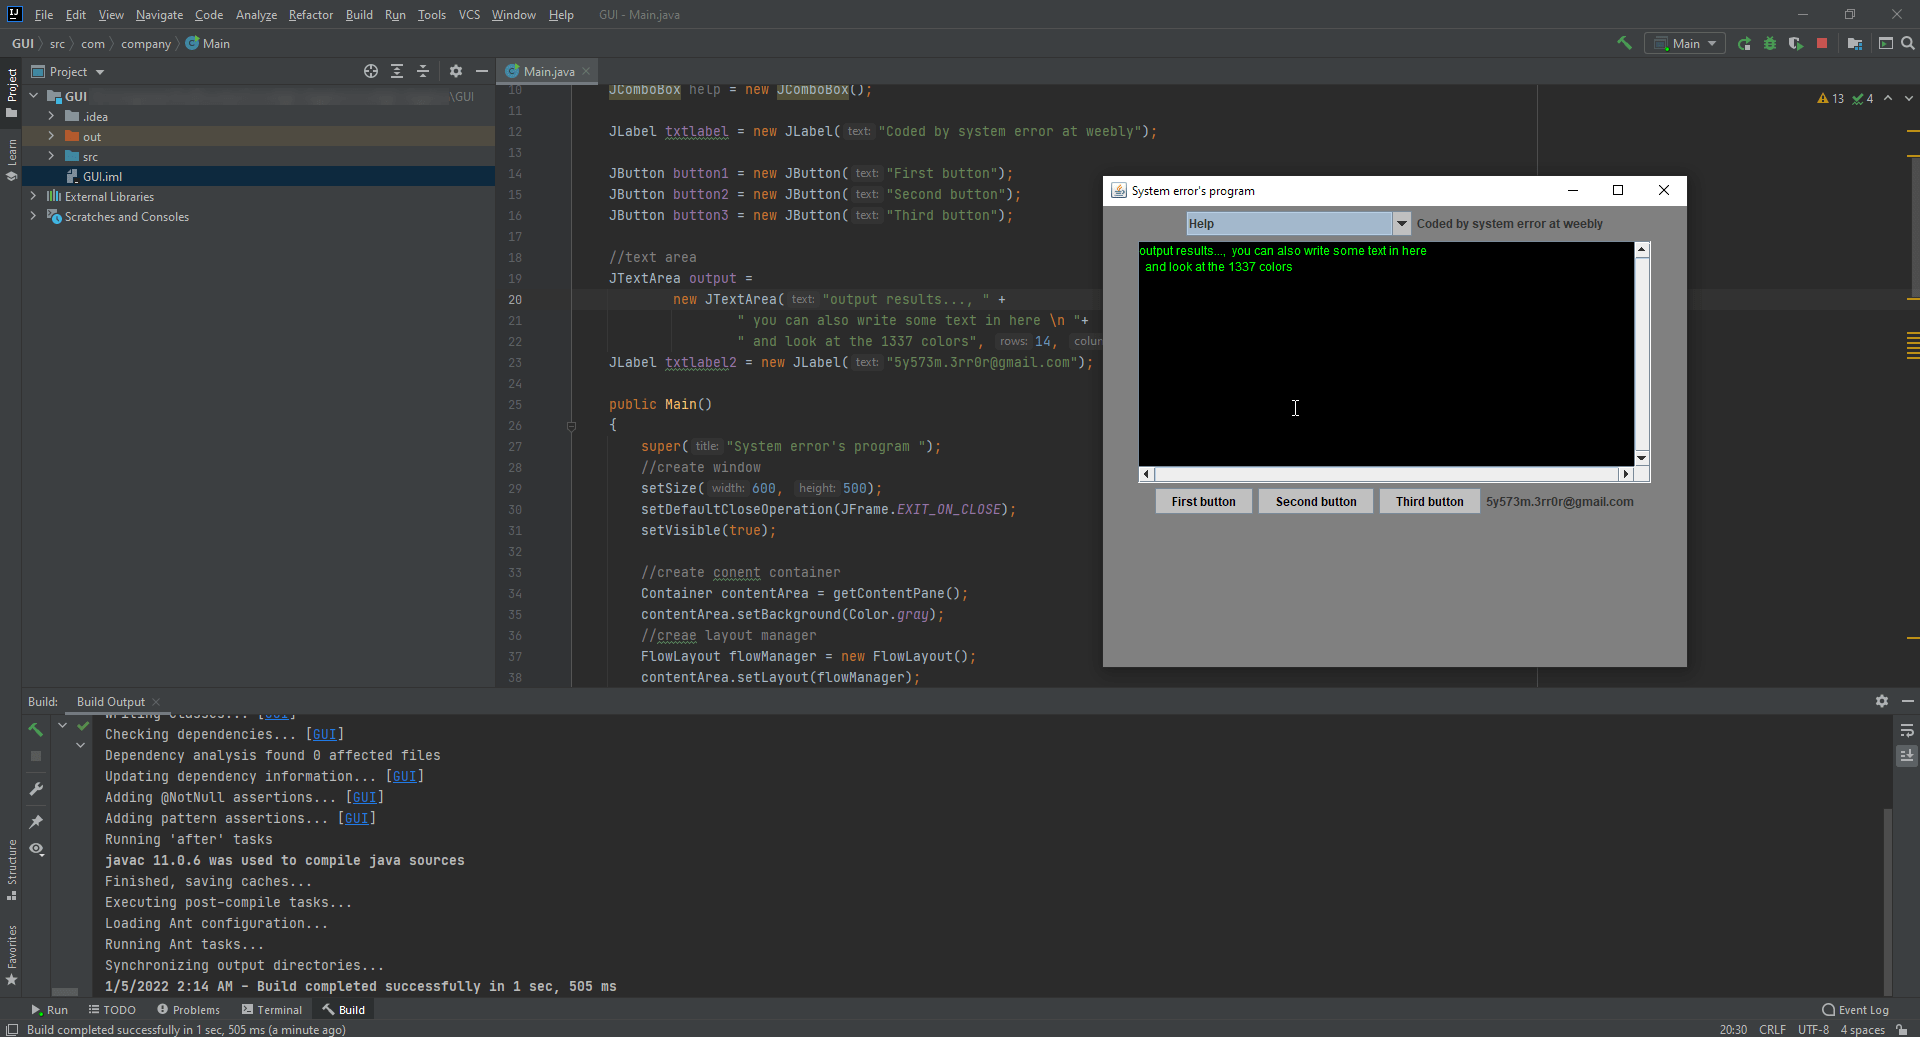Stop the process with red square icon
Image resolution: width=1920 pixels, height=1037 pixels.
pos(1823,43)
